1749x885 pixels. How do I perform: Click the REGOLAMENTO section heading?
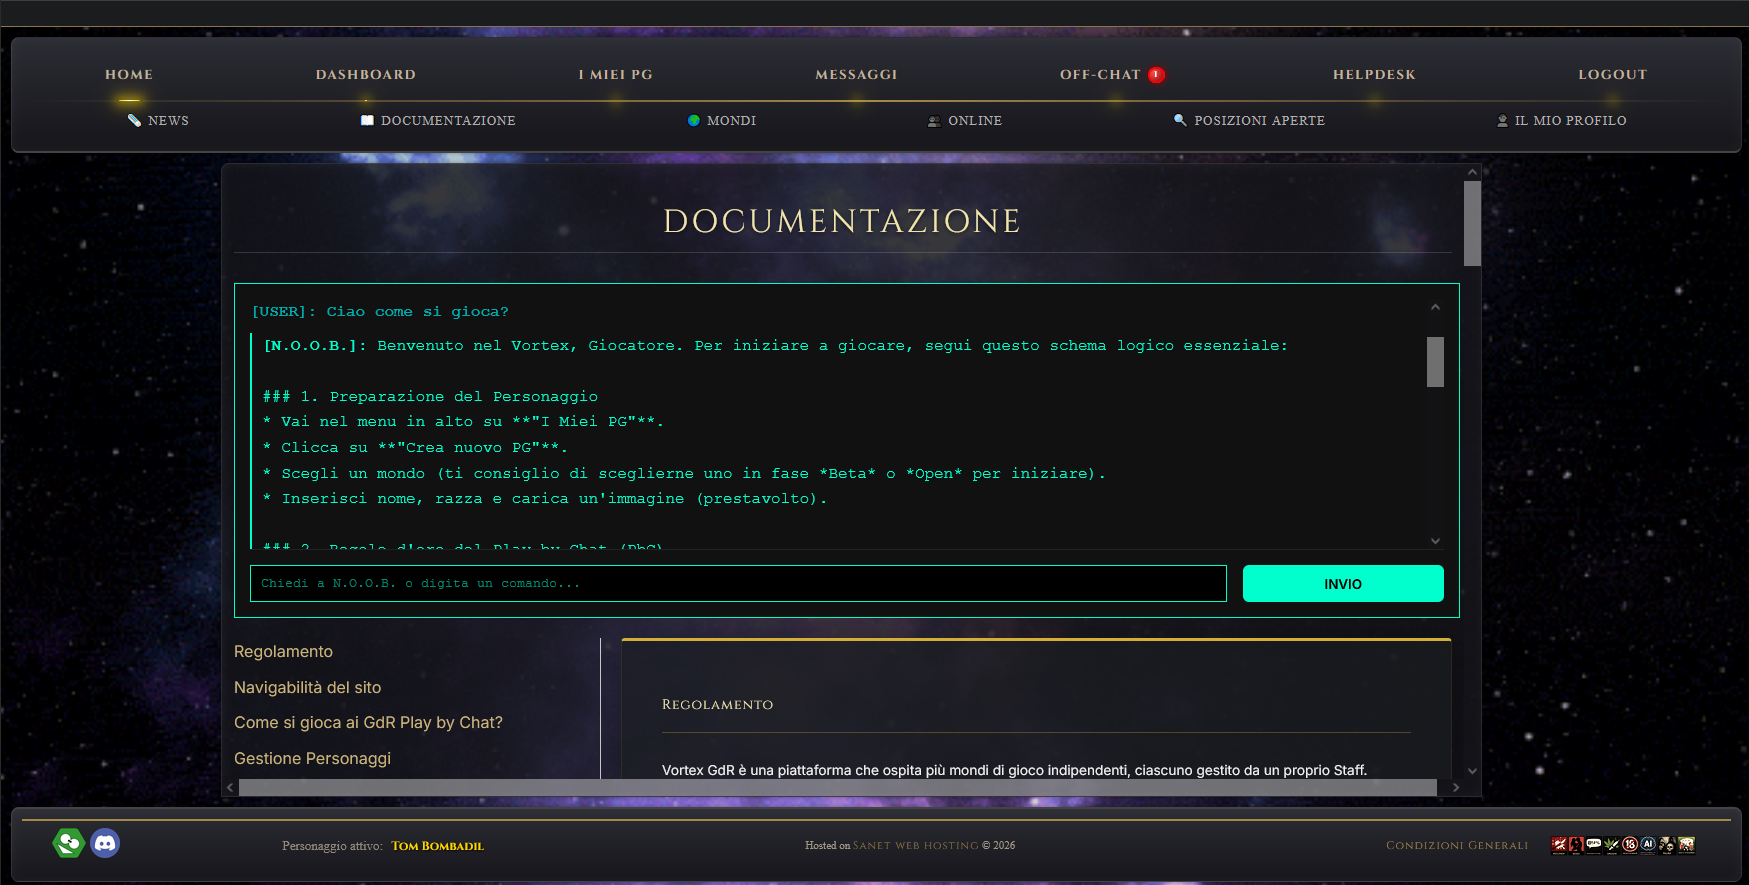point(717,705)
